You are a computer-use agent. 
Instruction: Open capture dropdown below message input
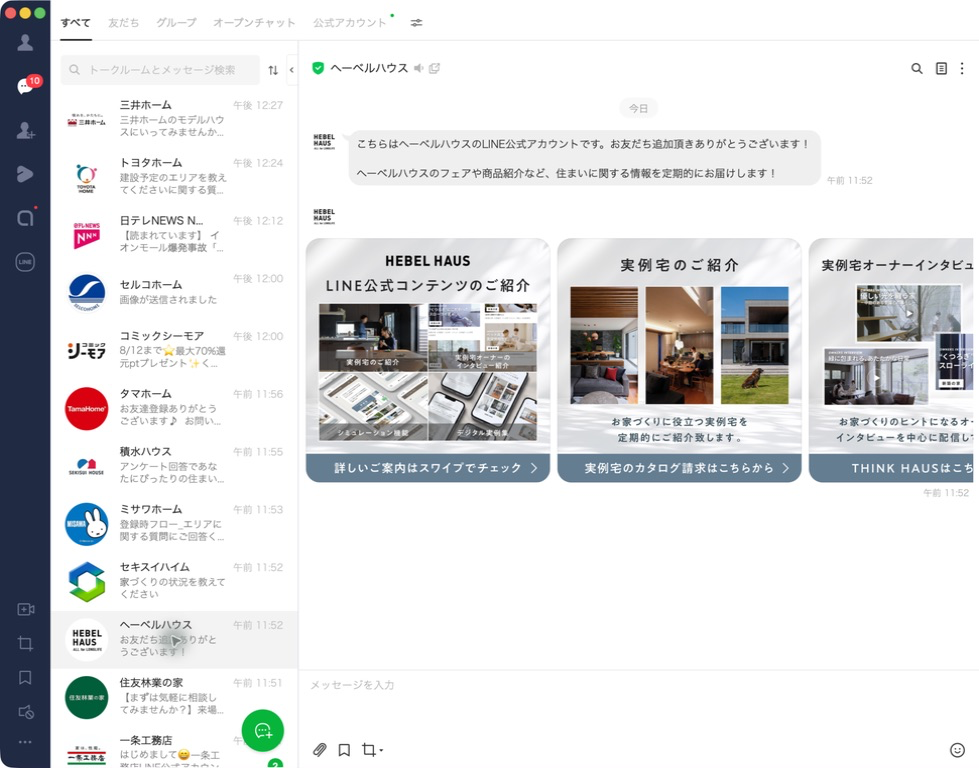click(372, 749)
